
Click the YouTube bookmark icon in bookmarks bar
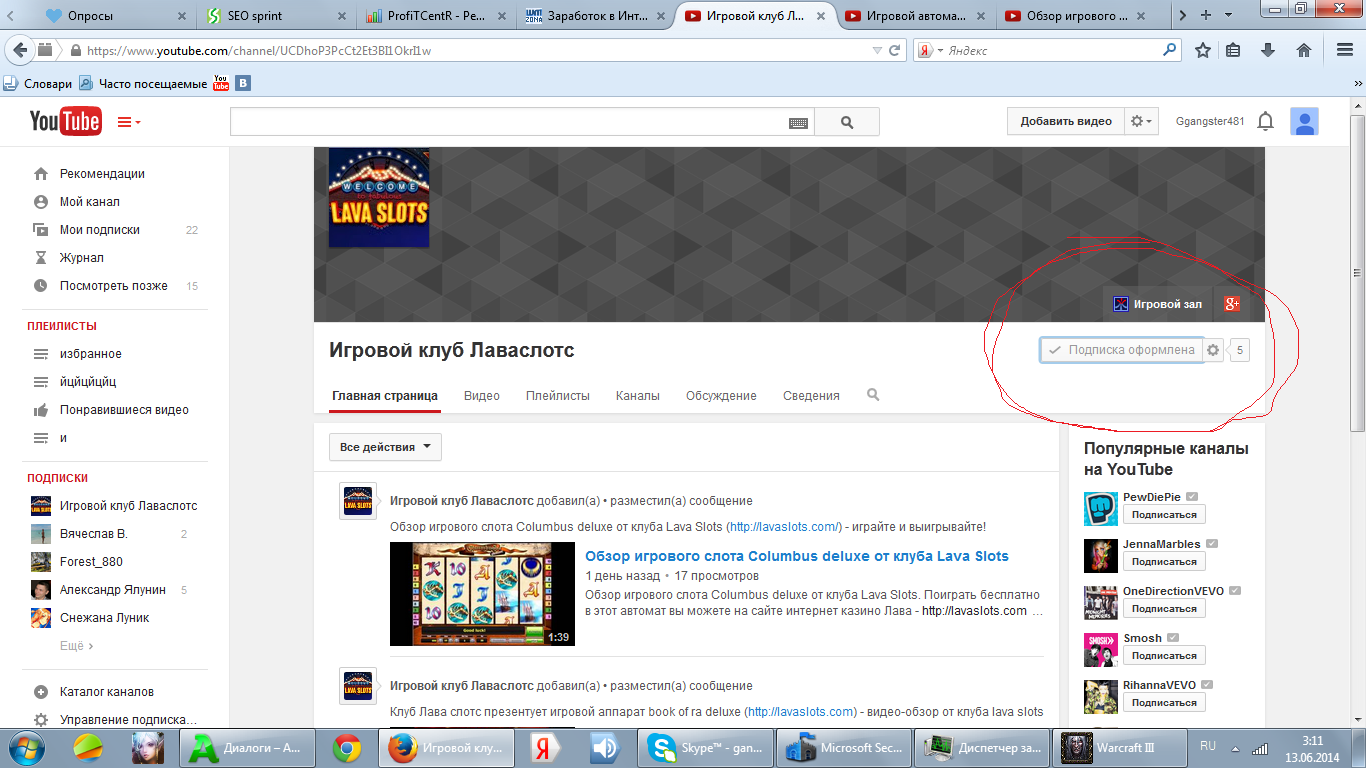click(x=221, y=84)
